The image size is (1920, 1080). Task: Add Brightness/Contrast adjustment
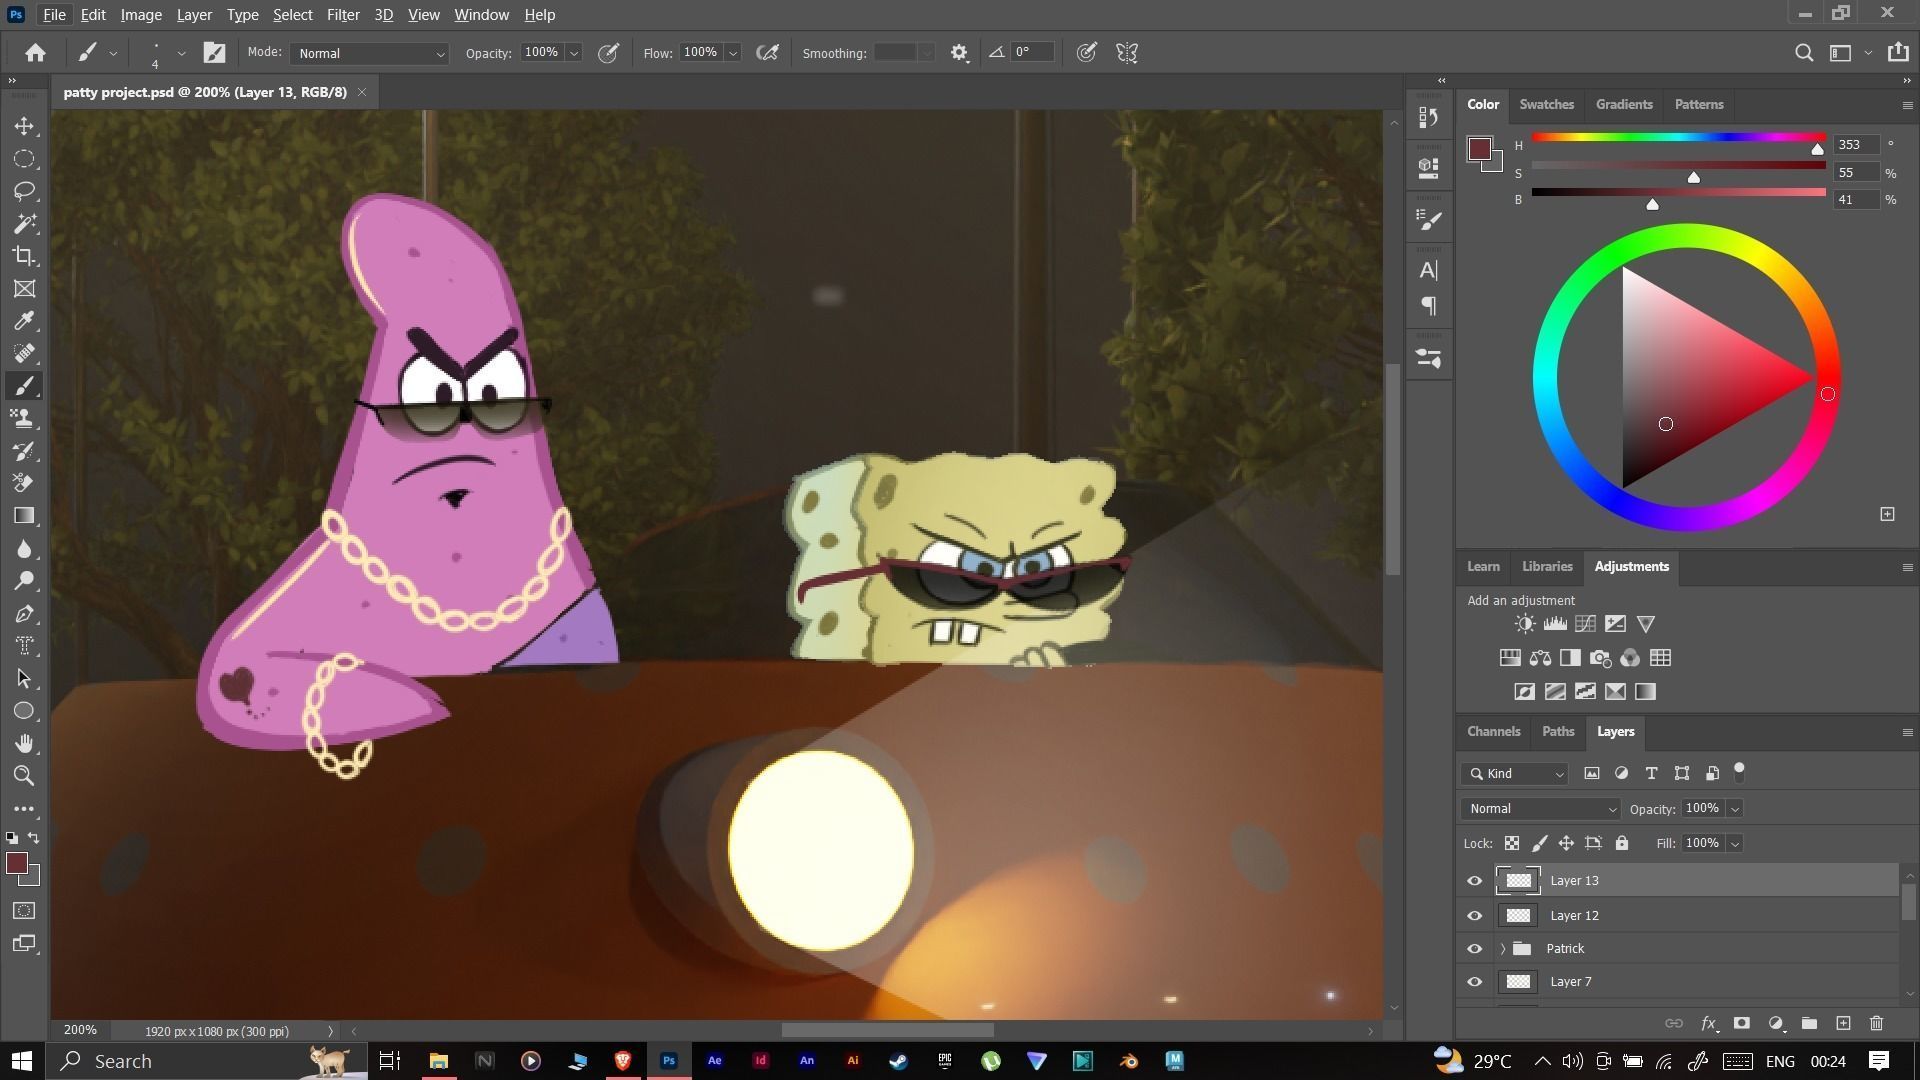[x=1524, y=624]
